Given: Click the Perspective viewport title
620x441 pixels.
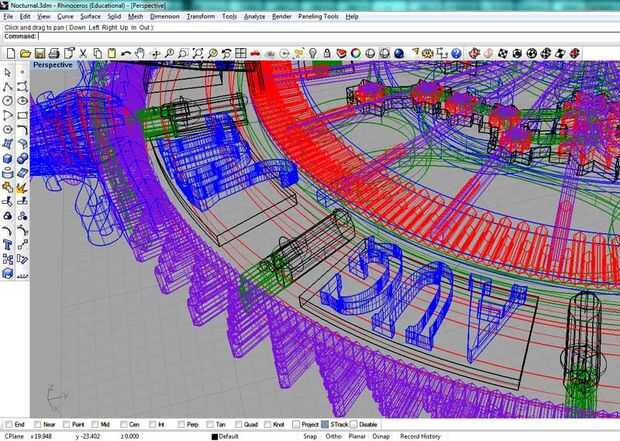Looking at the screenshot, I should (53, 65).
